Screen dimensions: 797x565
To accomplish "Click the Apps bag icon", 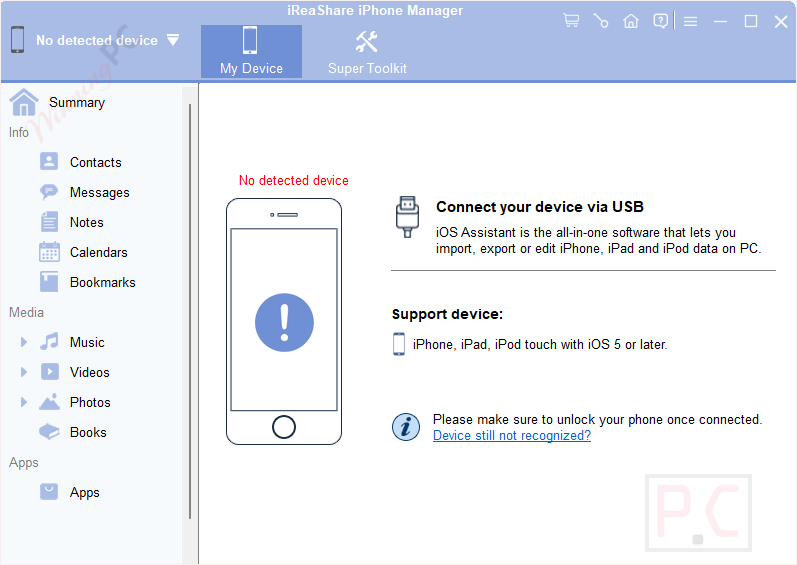I will pyautogui.click(x=49, y=491).
